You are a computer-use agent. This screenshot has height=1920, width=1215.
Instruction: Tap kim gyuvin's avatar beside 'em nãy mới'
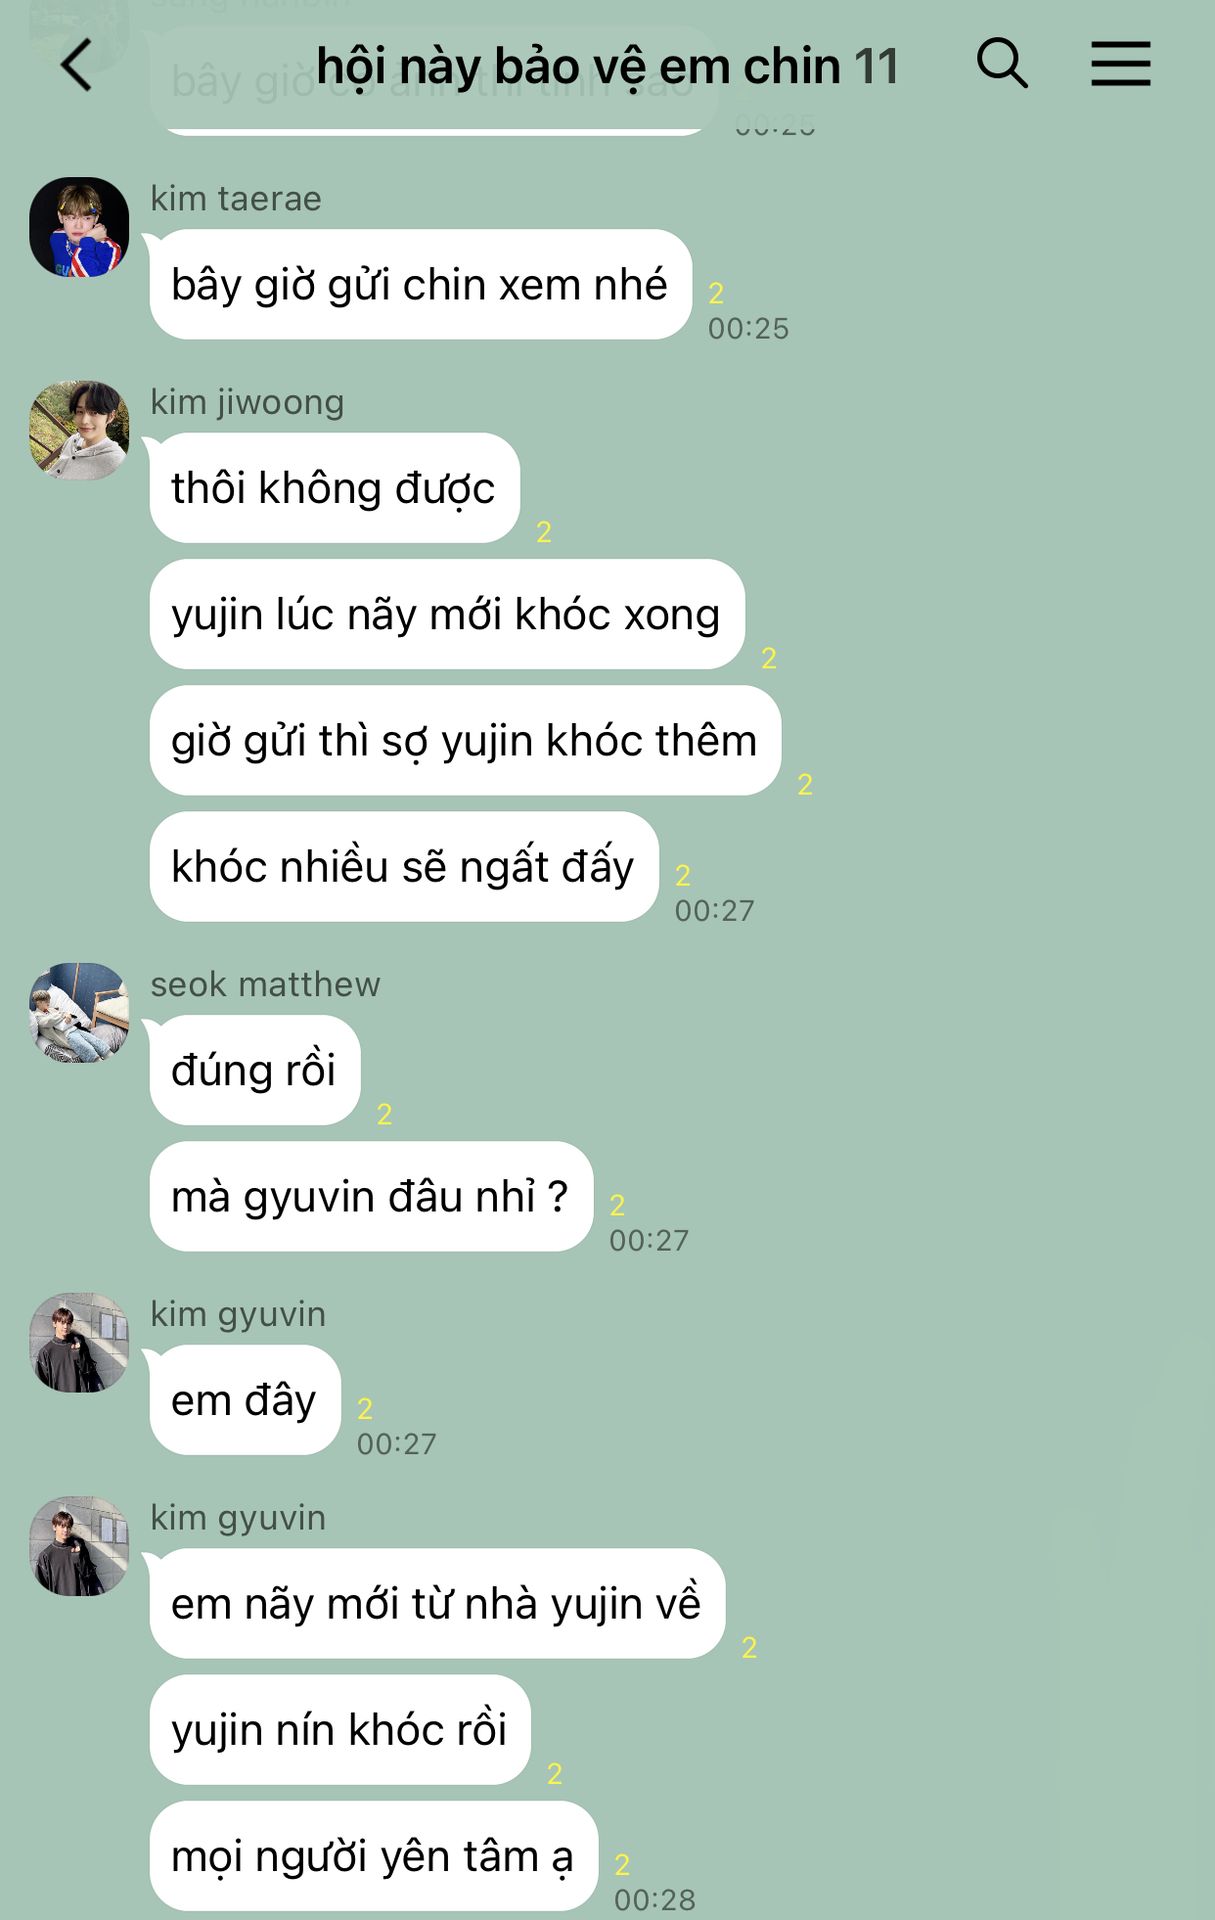79,1546
